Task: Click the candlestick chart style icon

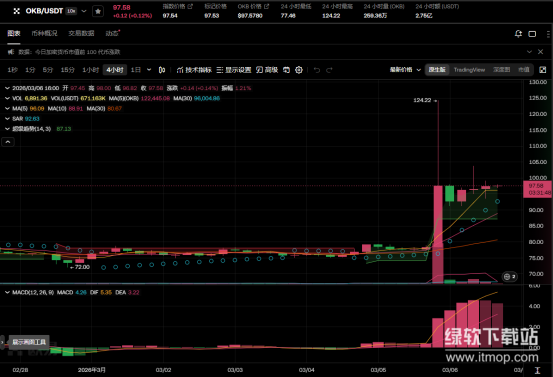Action: tap(162, 70)
